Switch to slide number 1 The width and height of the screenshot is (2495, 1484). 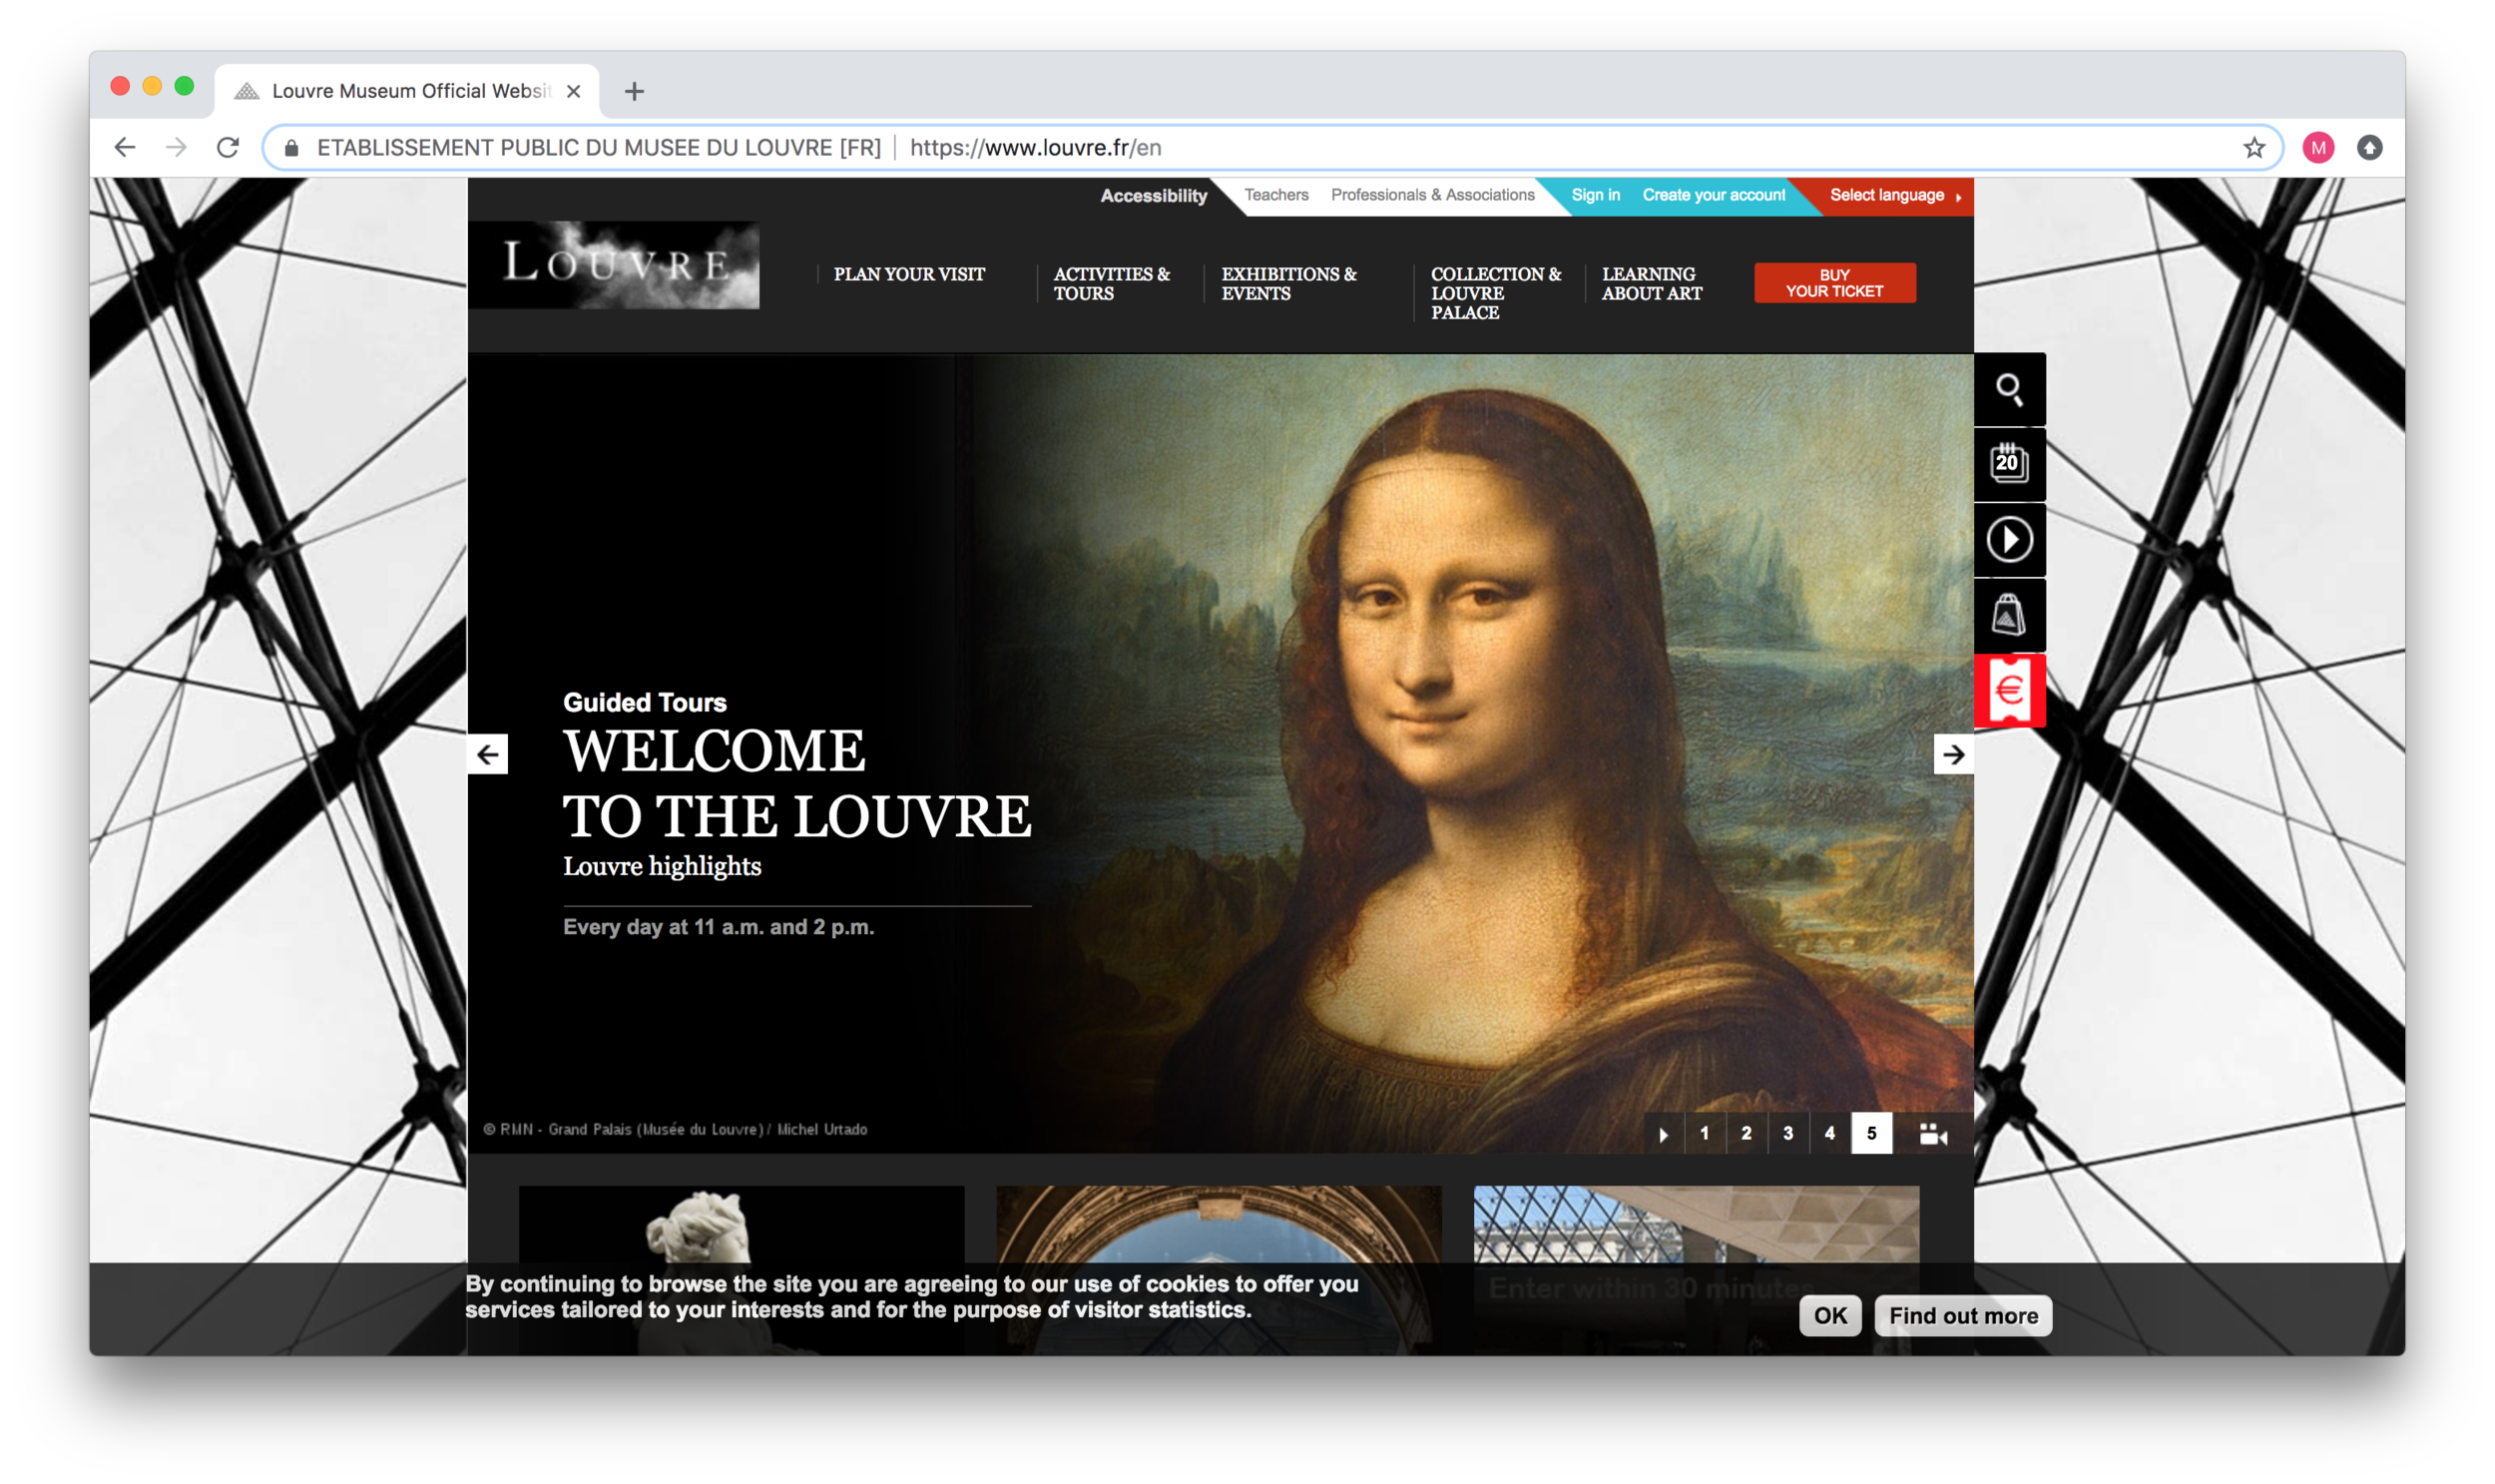pyautogui.click(x=1704, y=1133)
